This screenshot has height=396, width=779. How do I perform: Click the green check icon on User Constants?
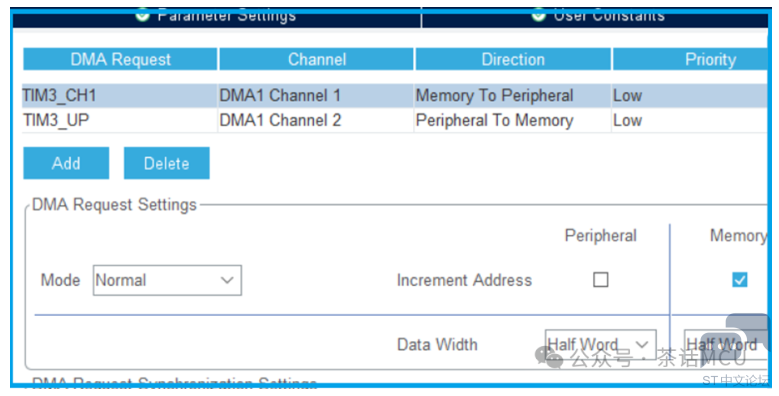click(539, 15)
